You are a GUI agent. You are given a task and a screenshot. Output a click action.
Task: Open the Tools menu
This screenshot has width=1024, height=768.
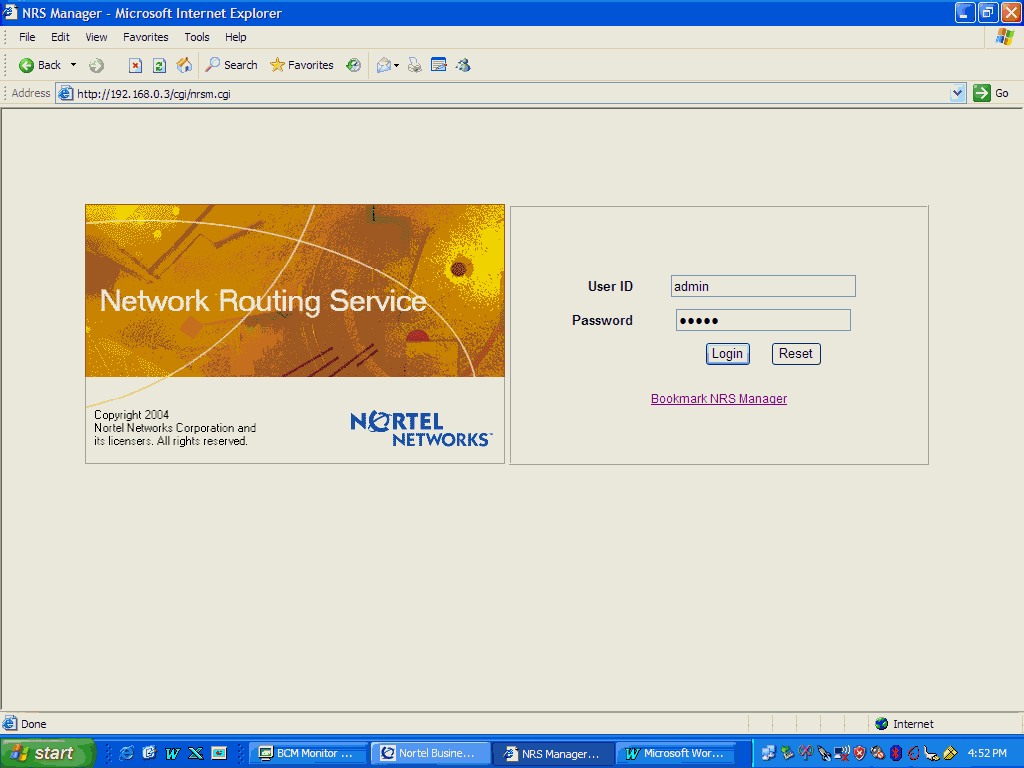[197, 37]
